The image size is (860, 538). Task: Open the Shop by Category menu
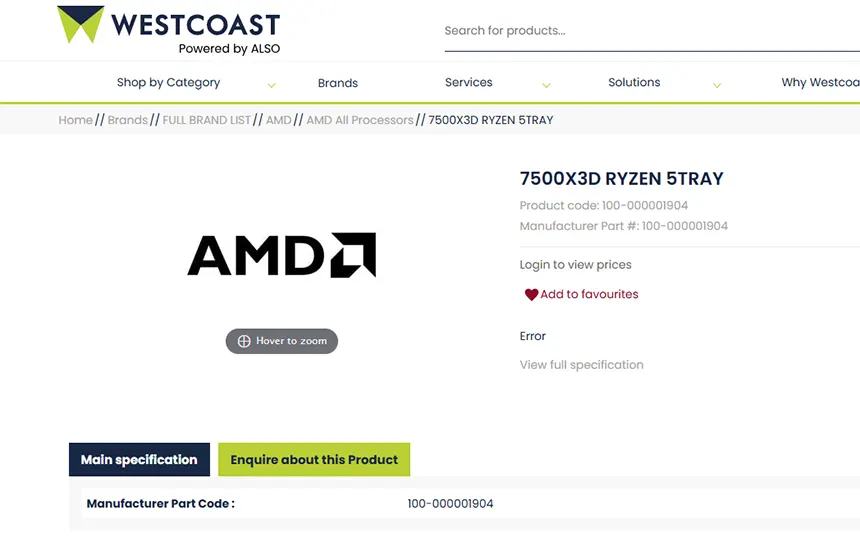pyautogui.click(x=168, y=82)
